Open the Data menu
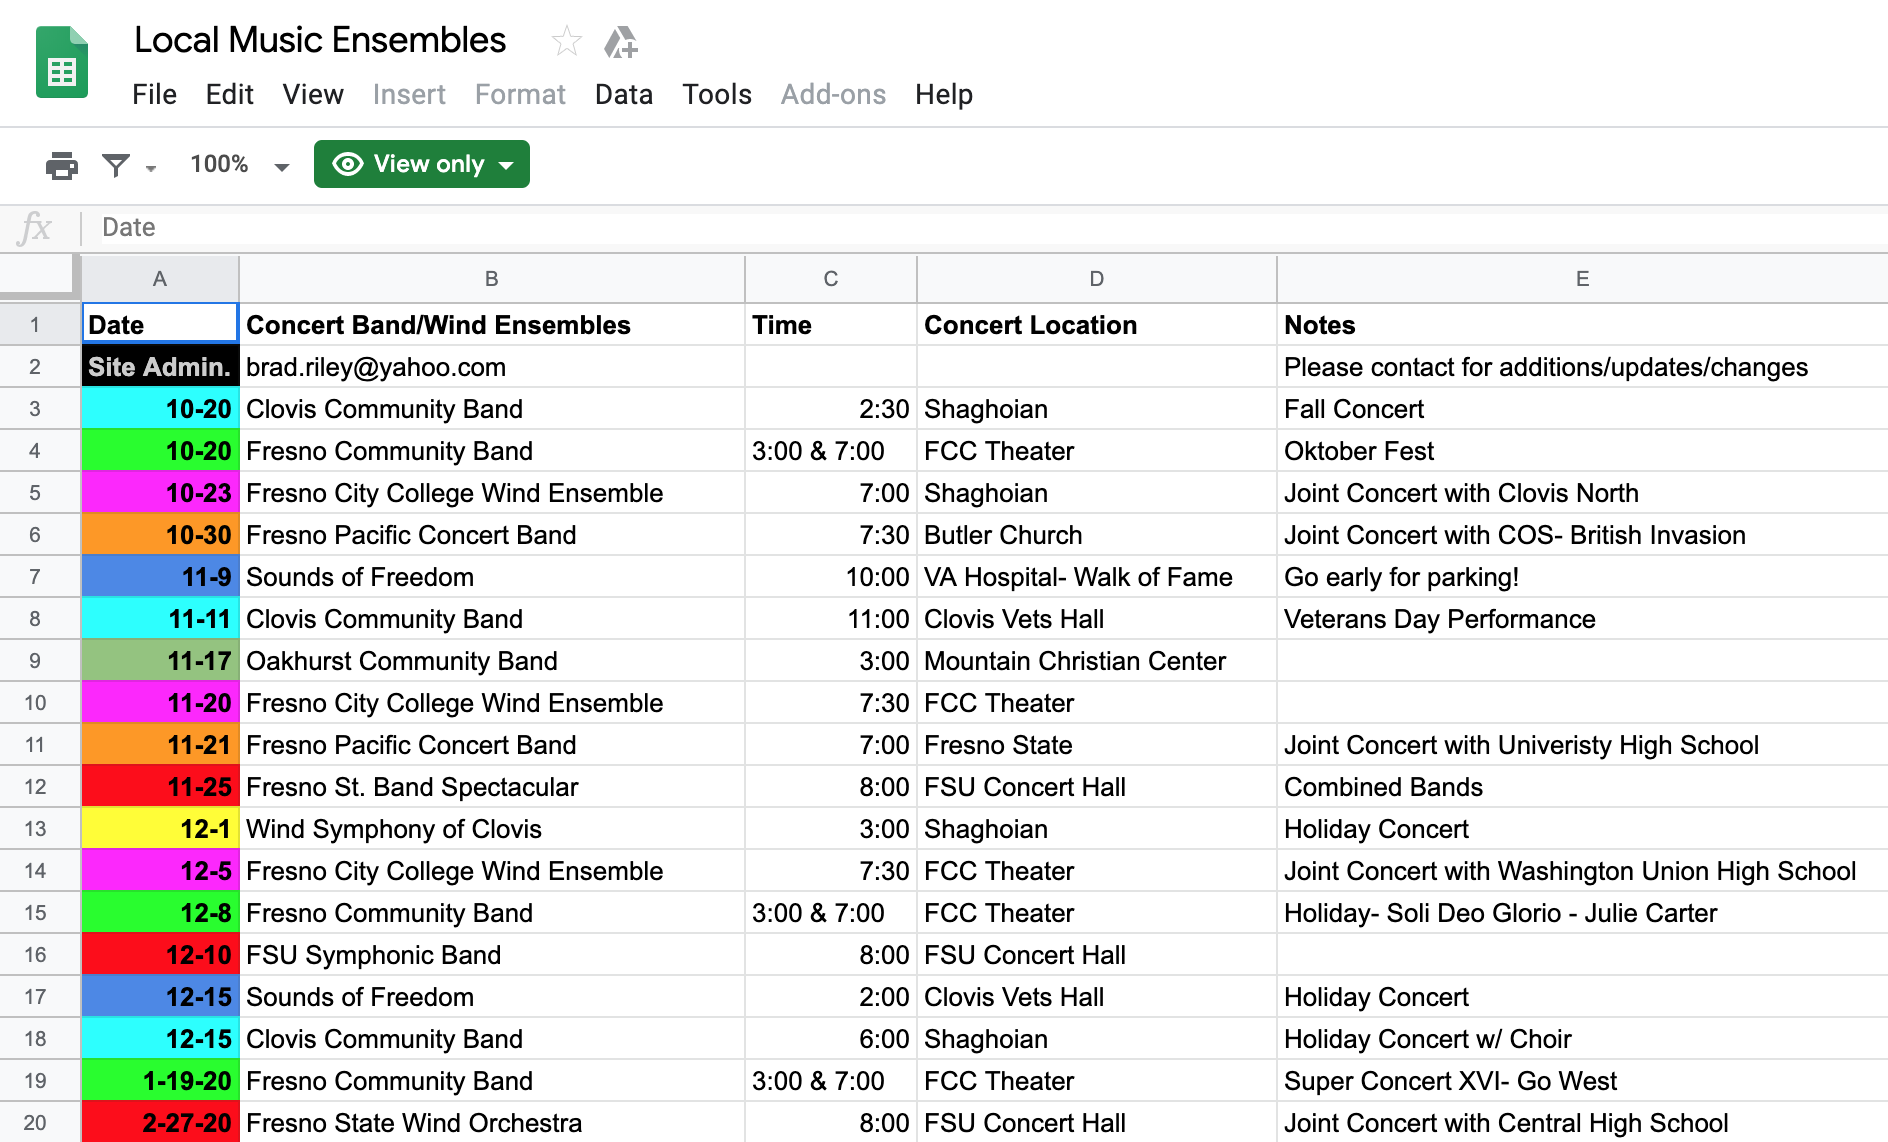The height and width of the screenshot is (1142, 1888). [623, 95]
